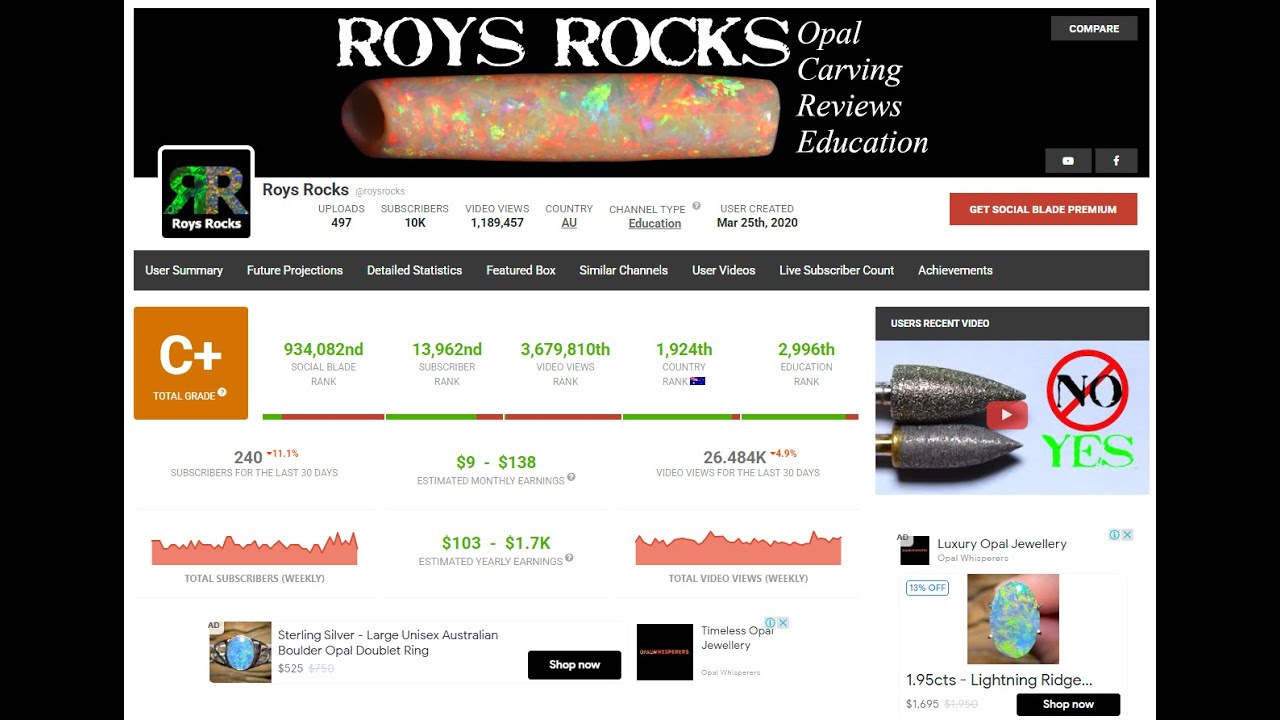Close the Luxury Opal Jewellery ad

click(x=1127, y=535)
